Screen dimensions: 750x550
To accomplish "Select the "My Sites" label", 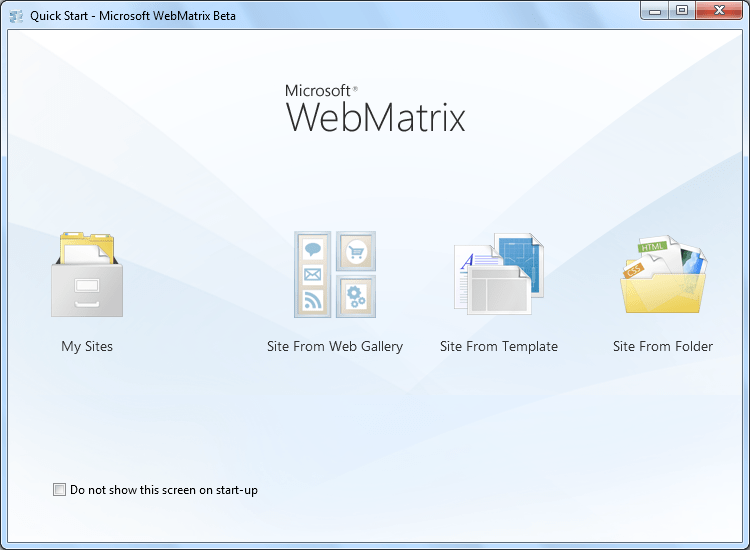I will 87,346.
